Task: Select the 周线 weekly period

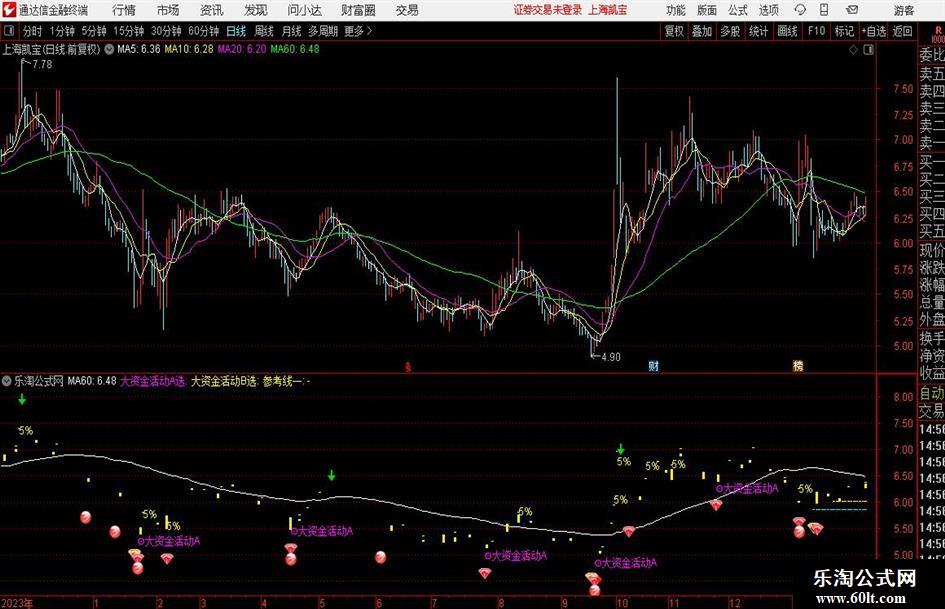Action: 264,31
